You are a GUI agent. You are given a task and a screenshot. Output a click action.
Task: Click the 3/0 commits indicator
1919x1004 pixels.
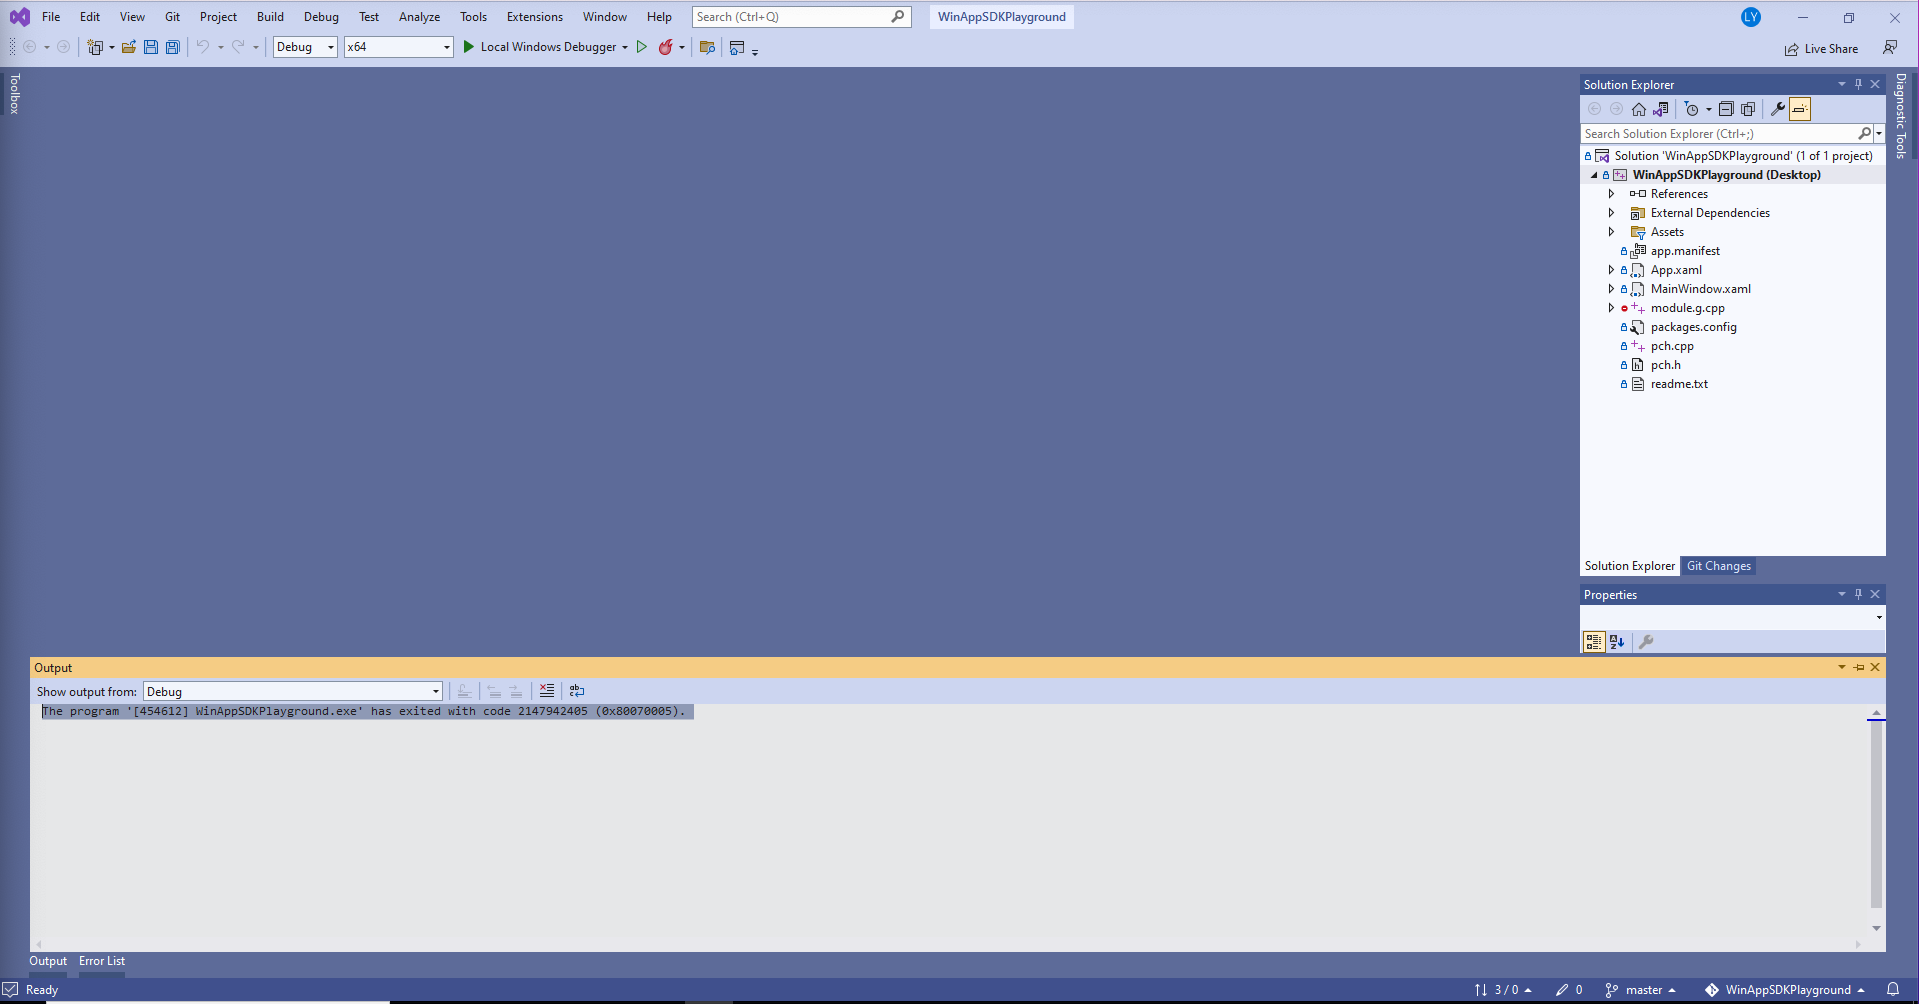click(x=1503, y=990)
